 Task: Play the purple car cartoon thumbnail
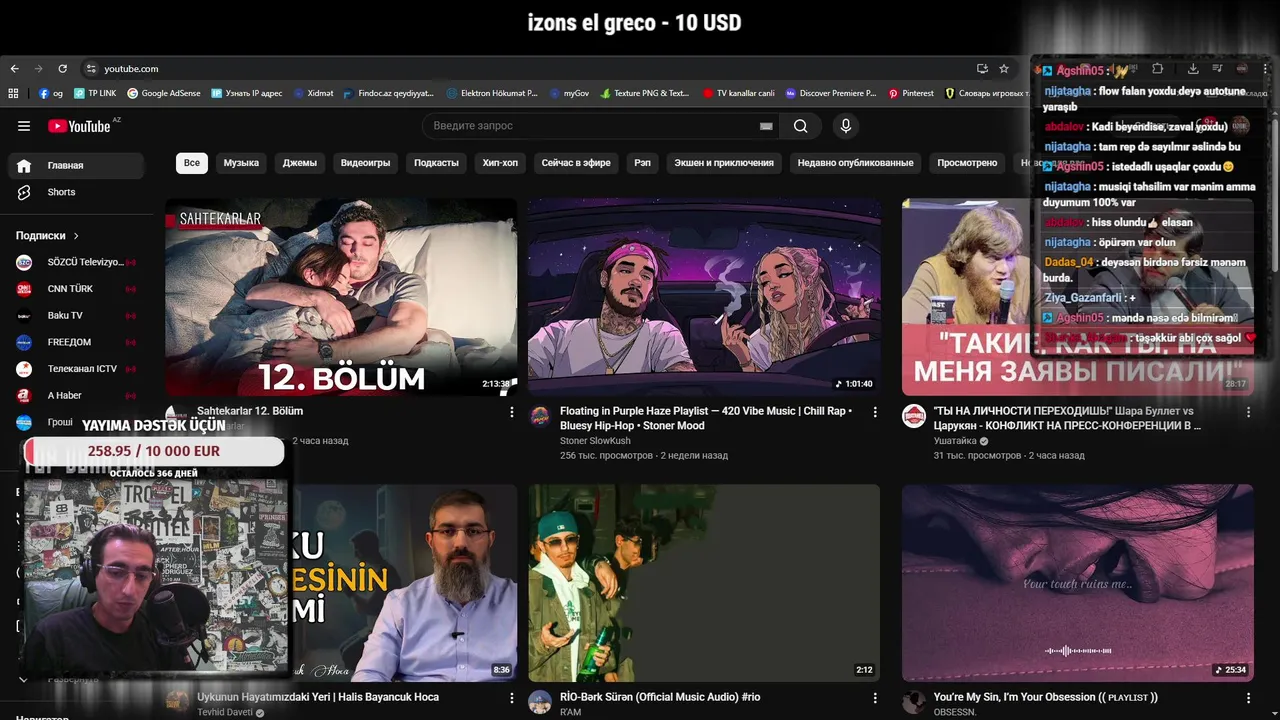tap(705, 297)
